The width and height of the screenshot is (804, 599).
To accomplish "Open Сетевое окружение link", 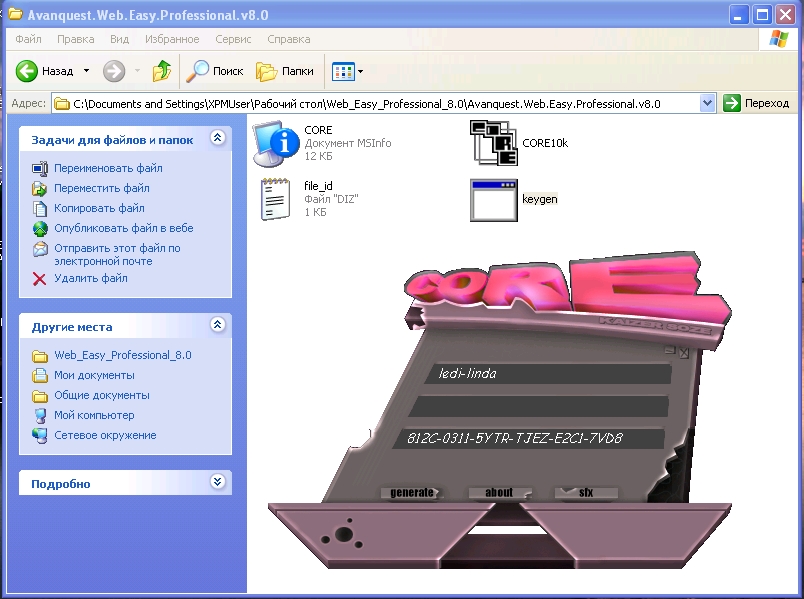I will click(105, 435).
